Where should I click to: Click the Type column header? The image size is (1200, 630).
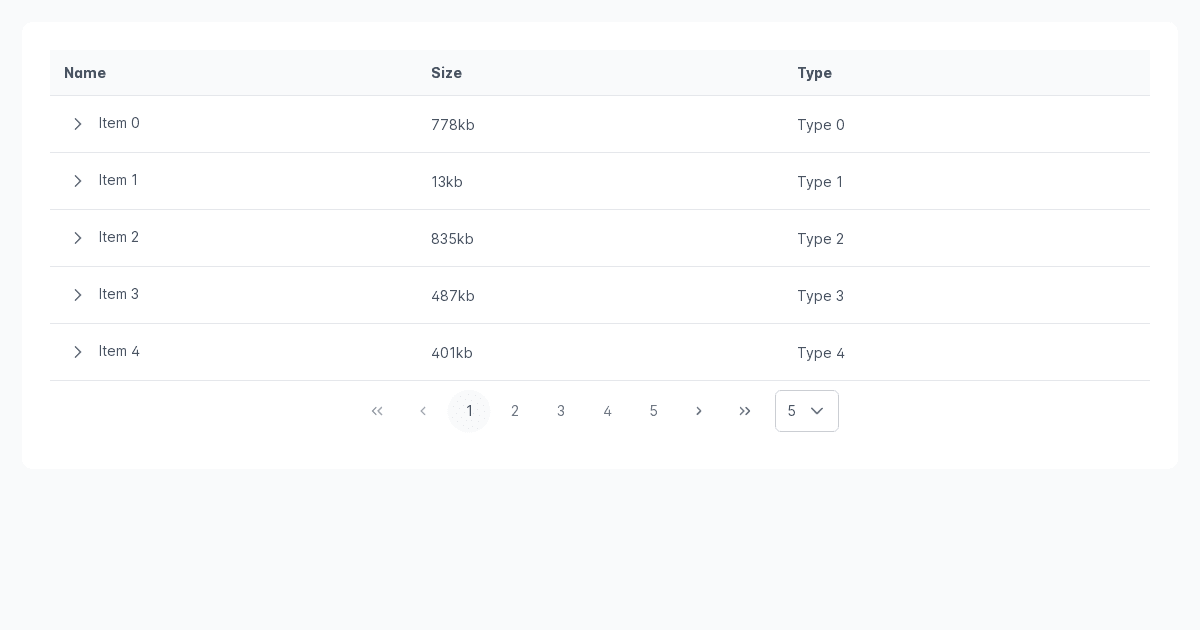[814, 73]
